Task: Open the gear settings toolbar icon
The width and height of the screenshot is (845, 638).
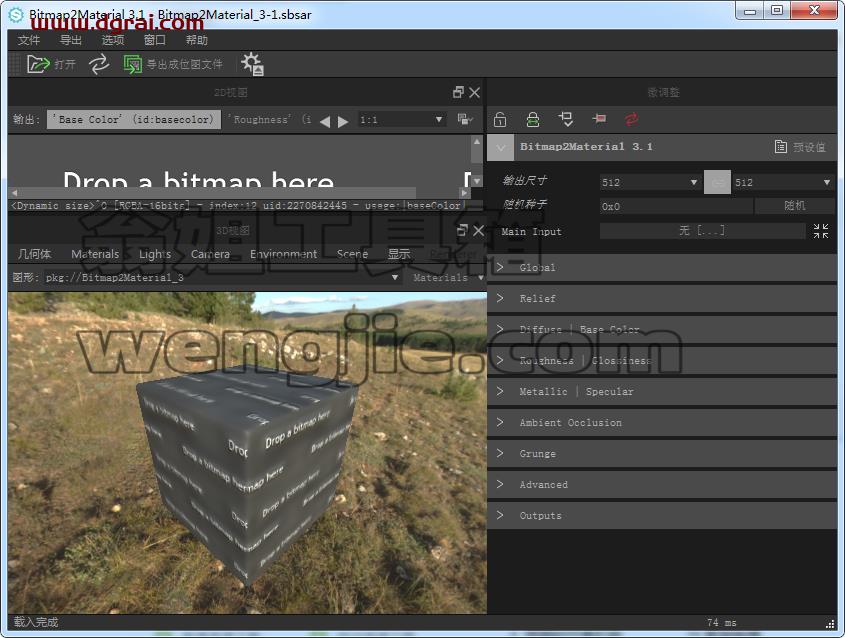Action: 252,64
